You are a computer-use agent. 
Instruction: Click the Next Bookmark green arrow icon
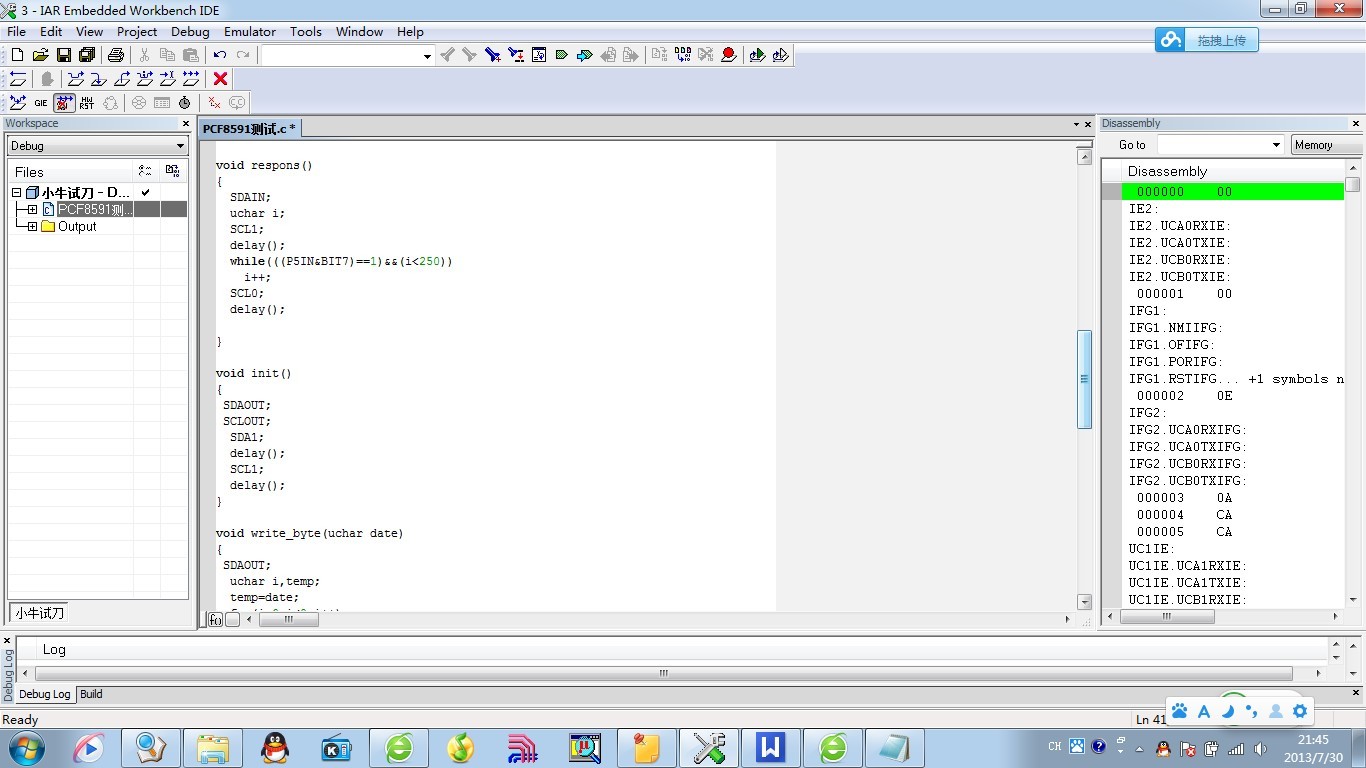pos(585,55)
